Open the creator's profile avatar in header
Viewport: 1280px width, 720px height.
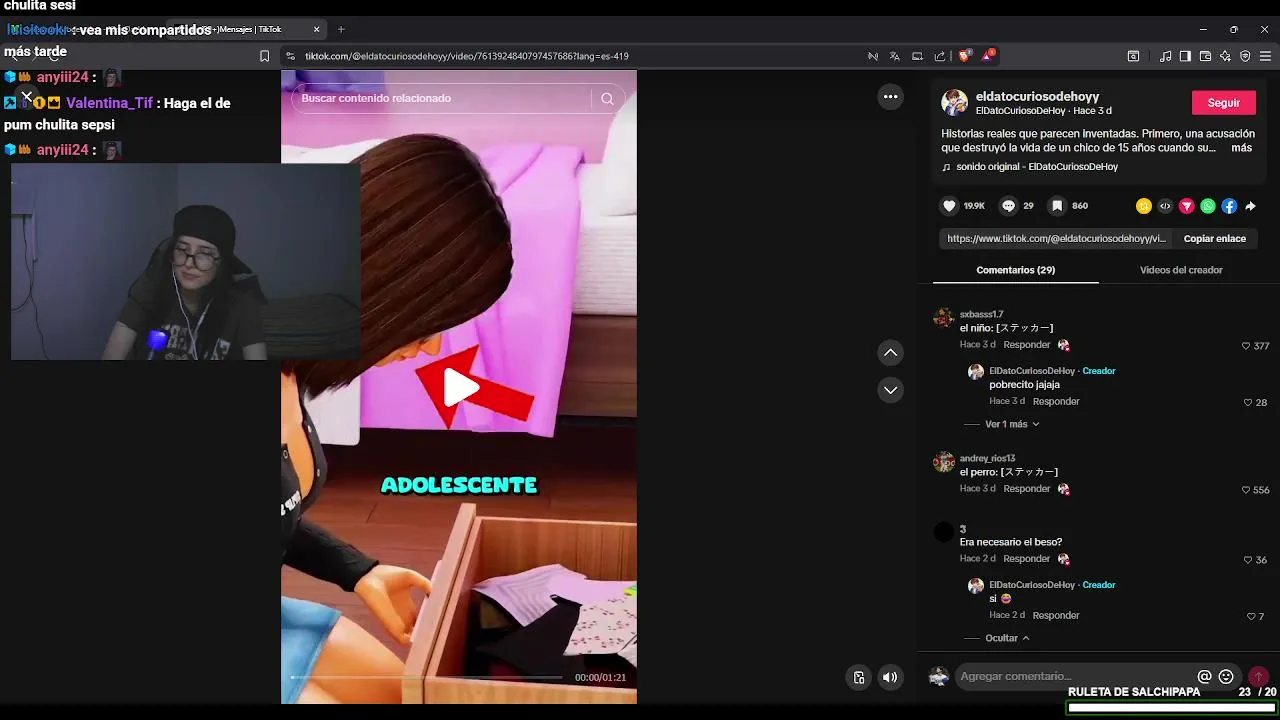tap(954, 103)
